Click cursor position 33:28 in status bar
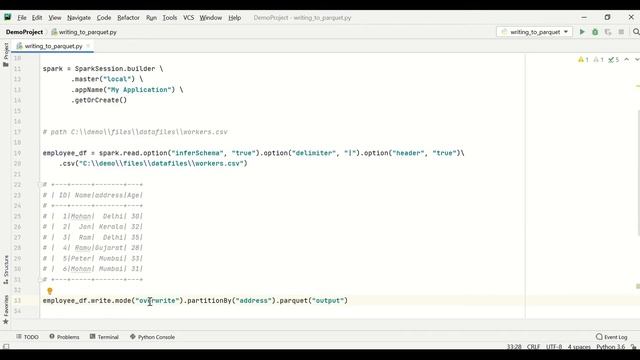This screenshot has width=640, height=360. click(x=514, y=347)
